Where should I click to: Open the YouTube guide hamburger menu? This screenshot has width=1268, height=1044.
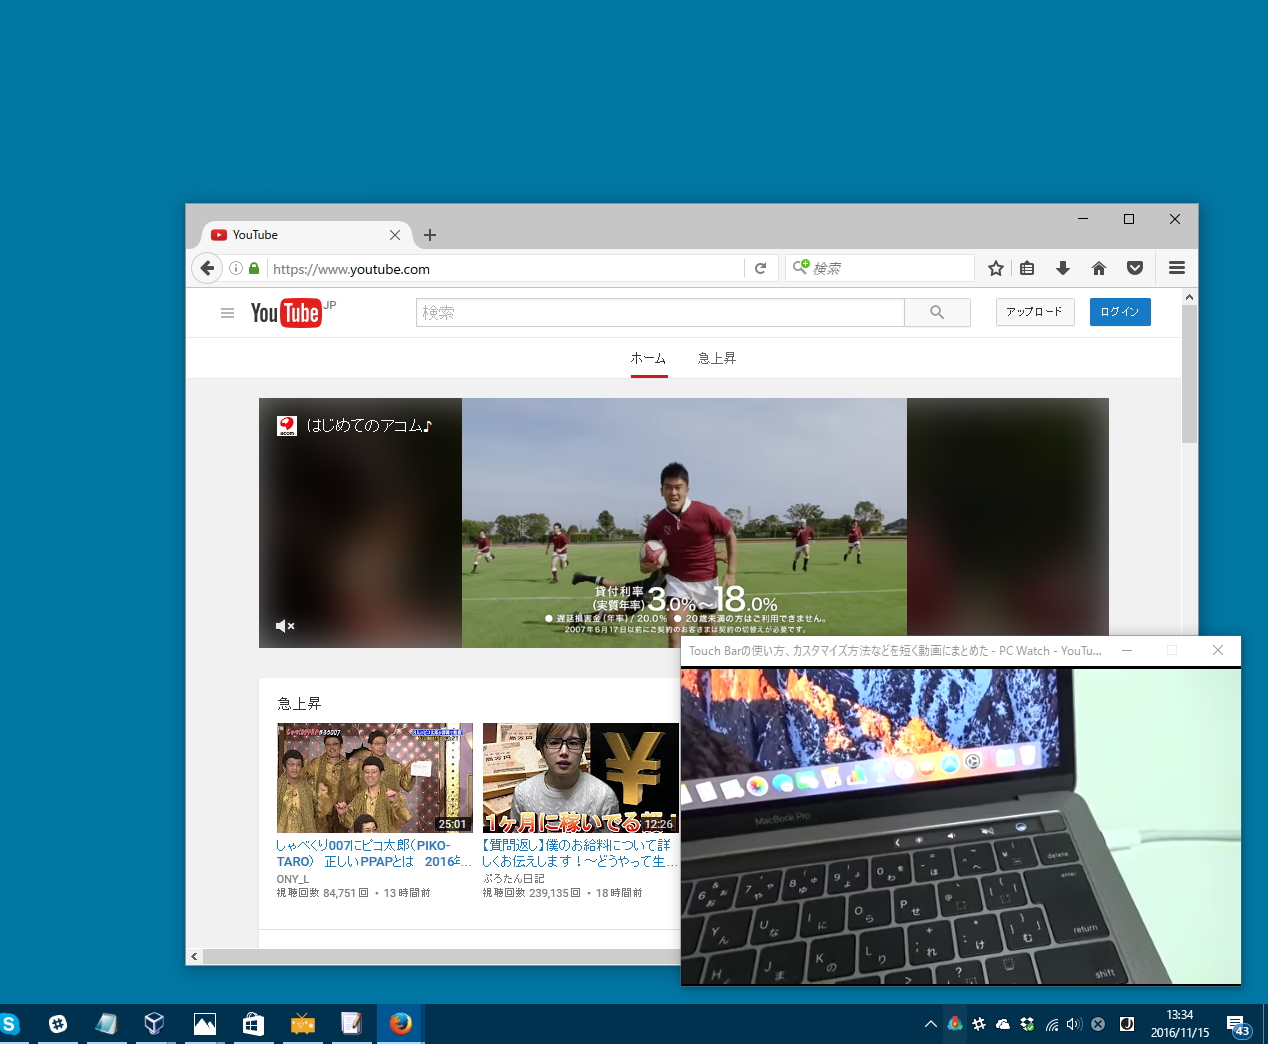pos(227,312)
